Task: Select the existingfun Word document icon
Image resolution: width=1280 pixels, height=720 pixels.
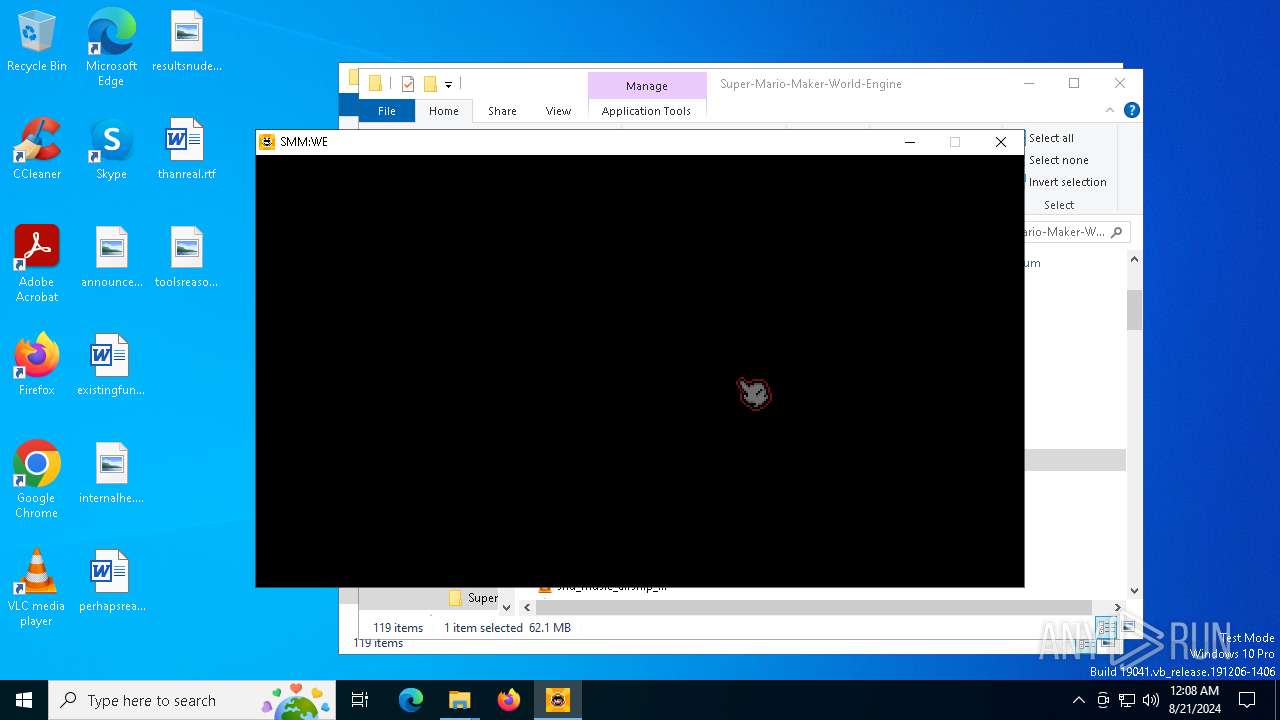Action: tap(111, 366)
